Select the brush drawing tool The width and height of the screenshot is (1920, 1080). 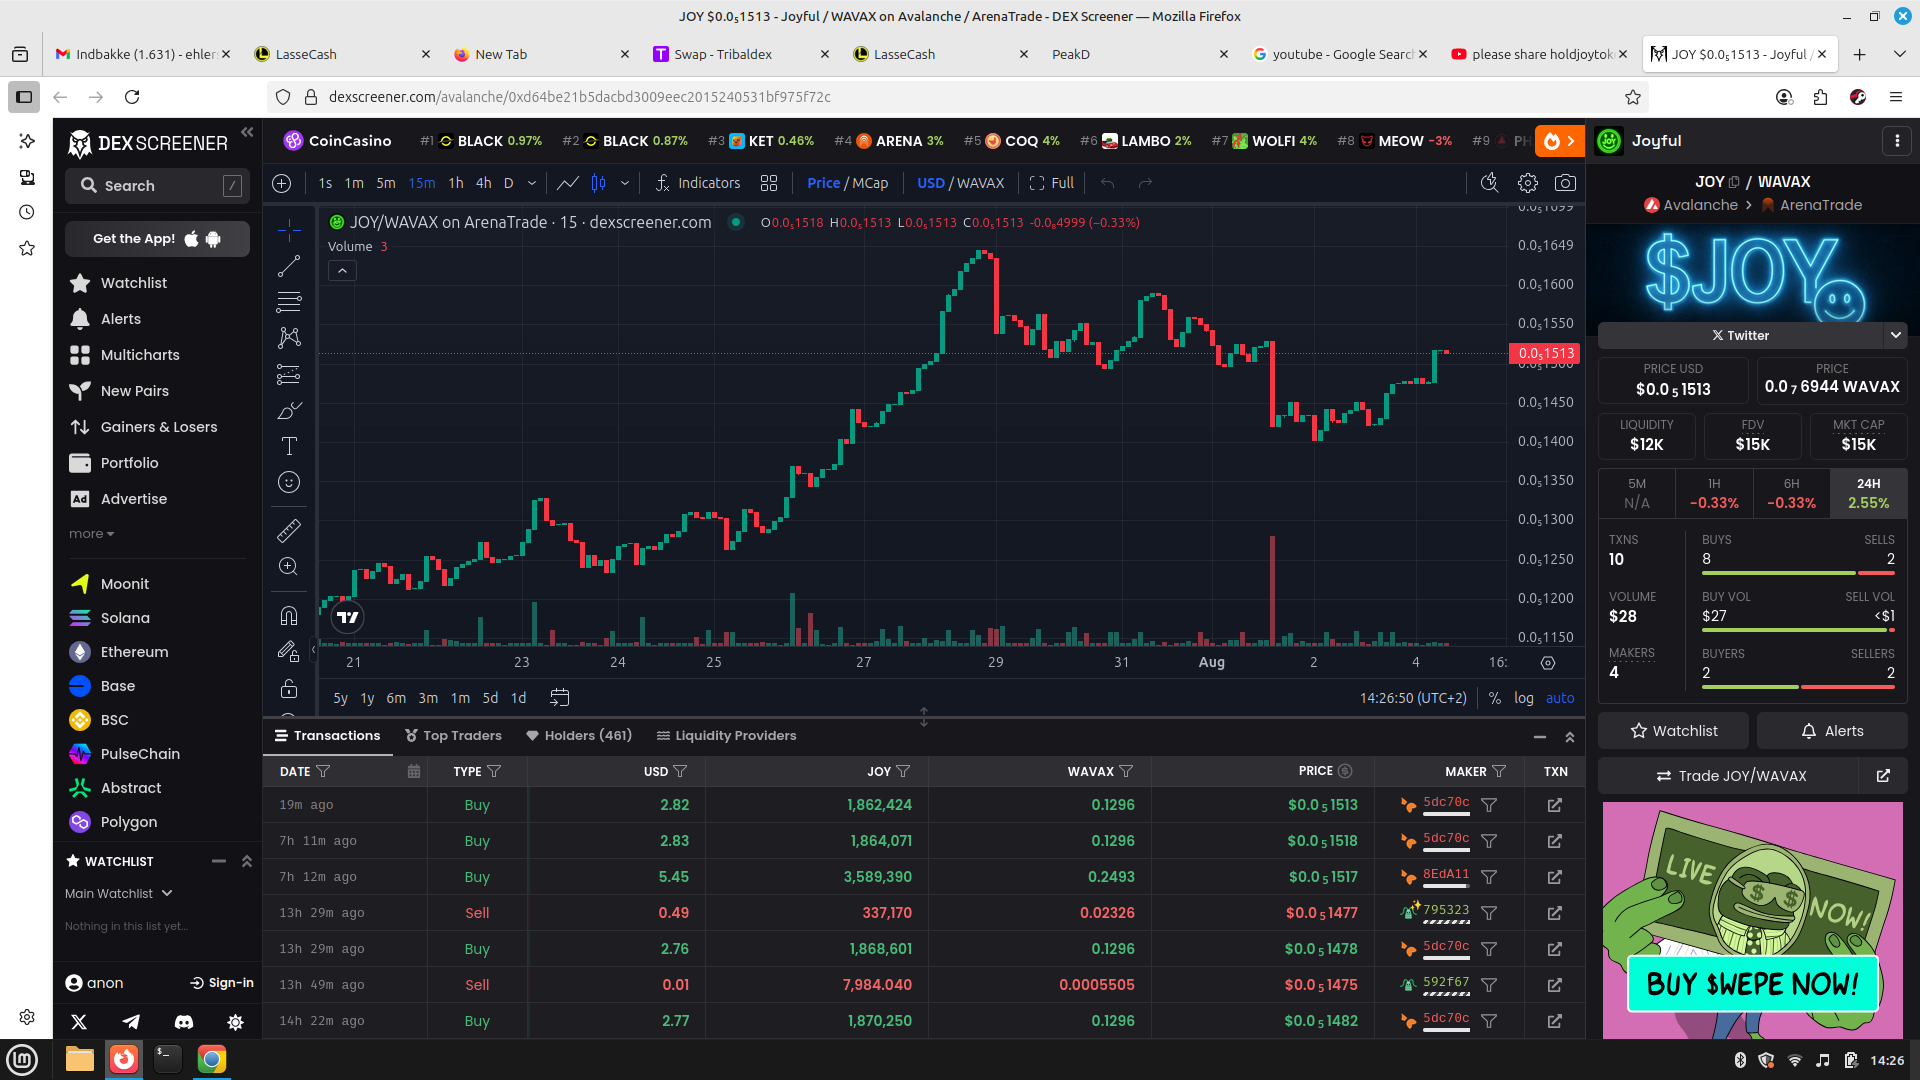289,410
